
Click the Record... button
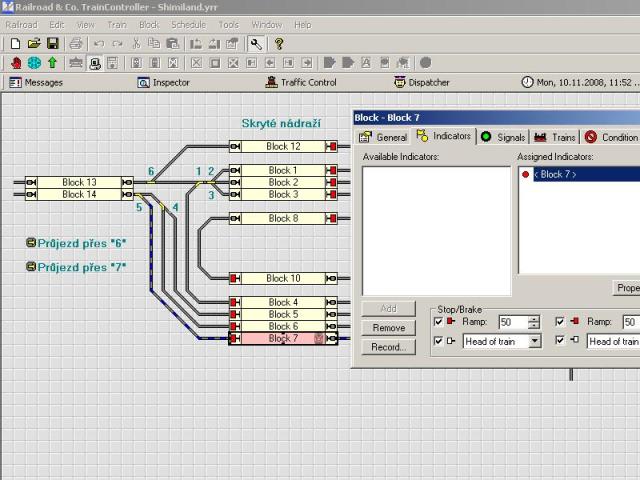tap(389, 347)
